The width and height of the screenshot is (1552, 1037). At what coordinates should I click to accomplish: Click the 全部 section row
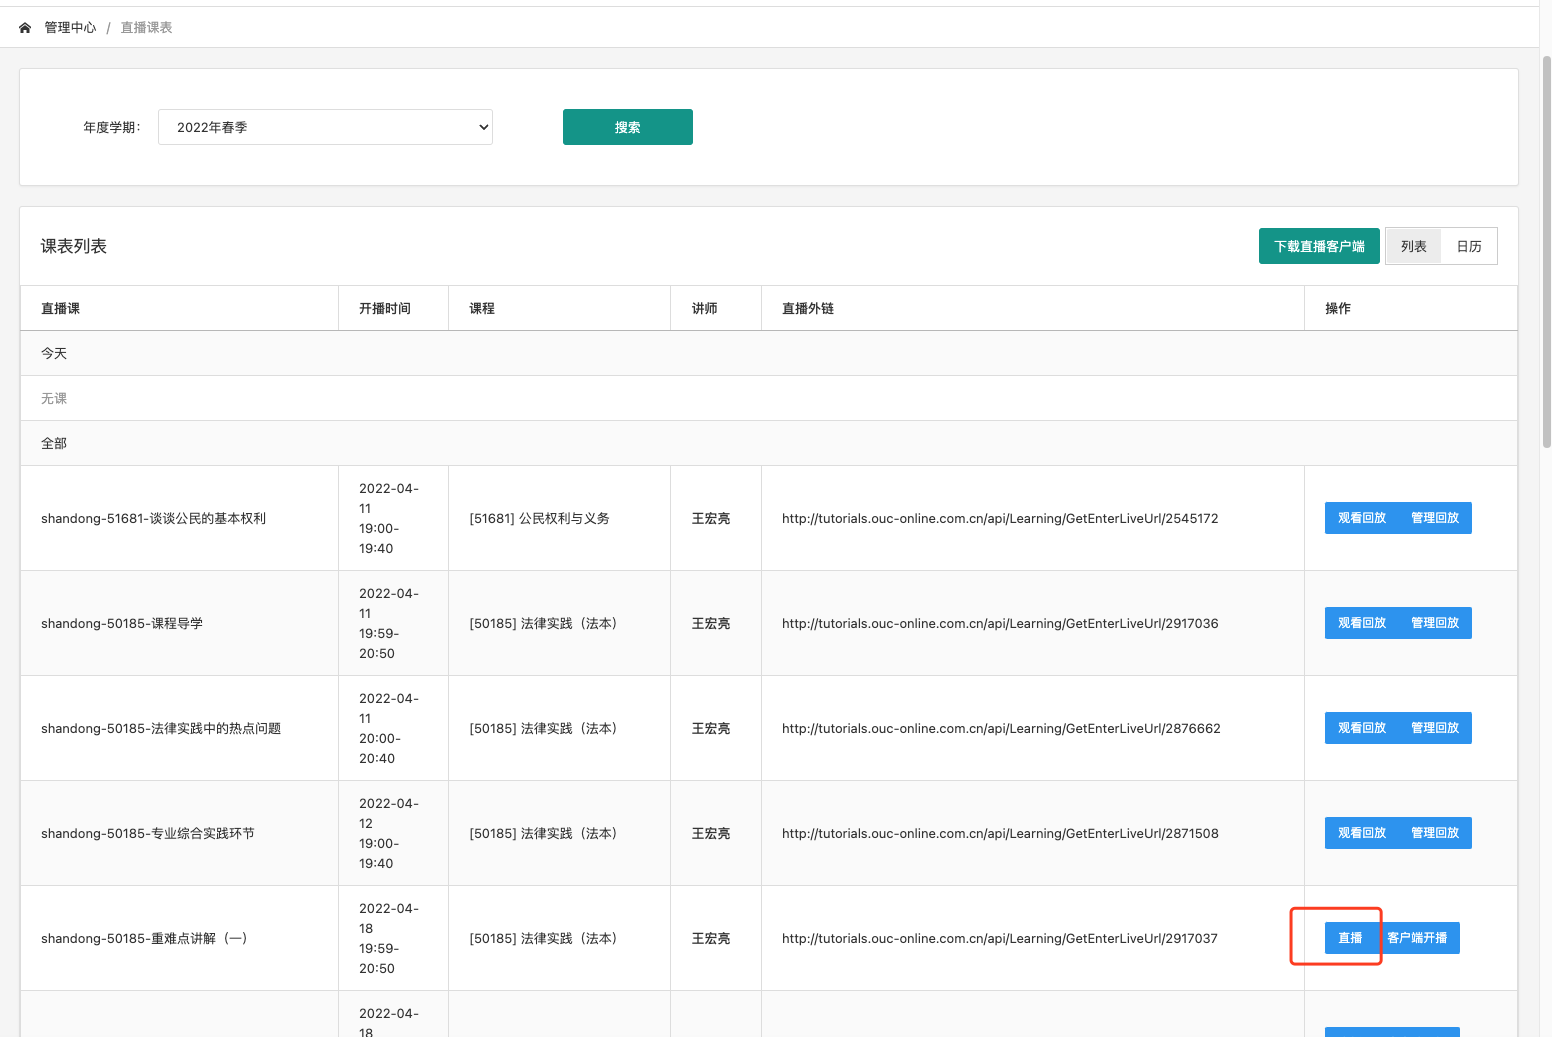click(x=769, y=443)
